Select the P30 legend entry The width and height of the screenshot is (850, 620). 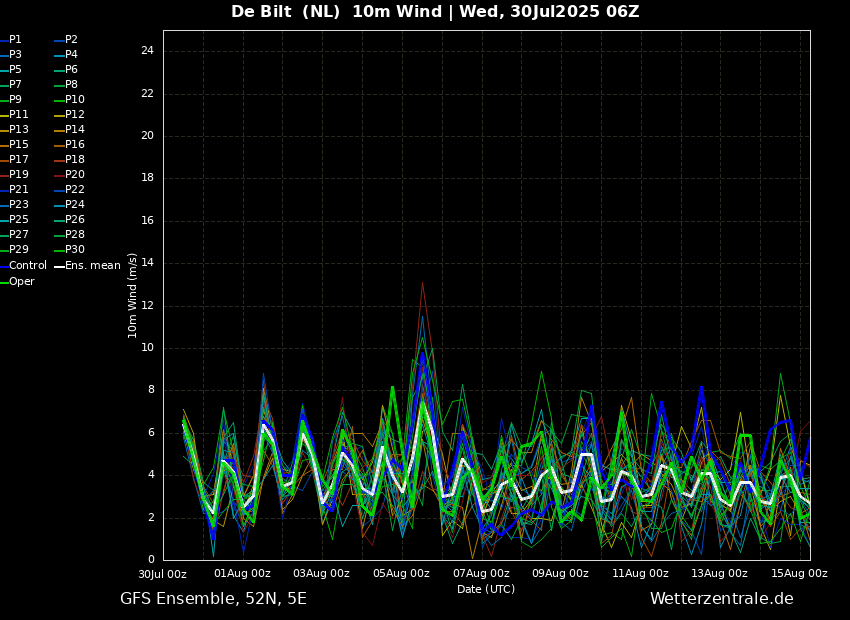(74, 250)
